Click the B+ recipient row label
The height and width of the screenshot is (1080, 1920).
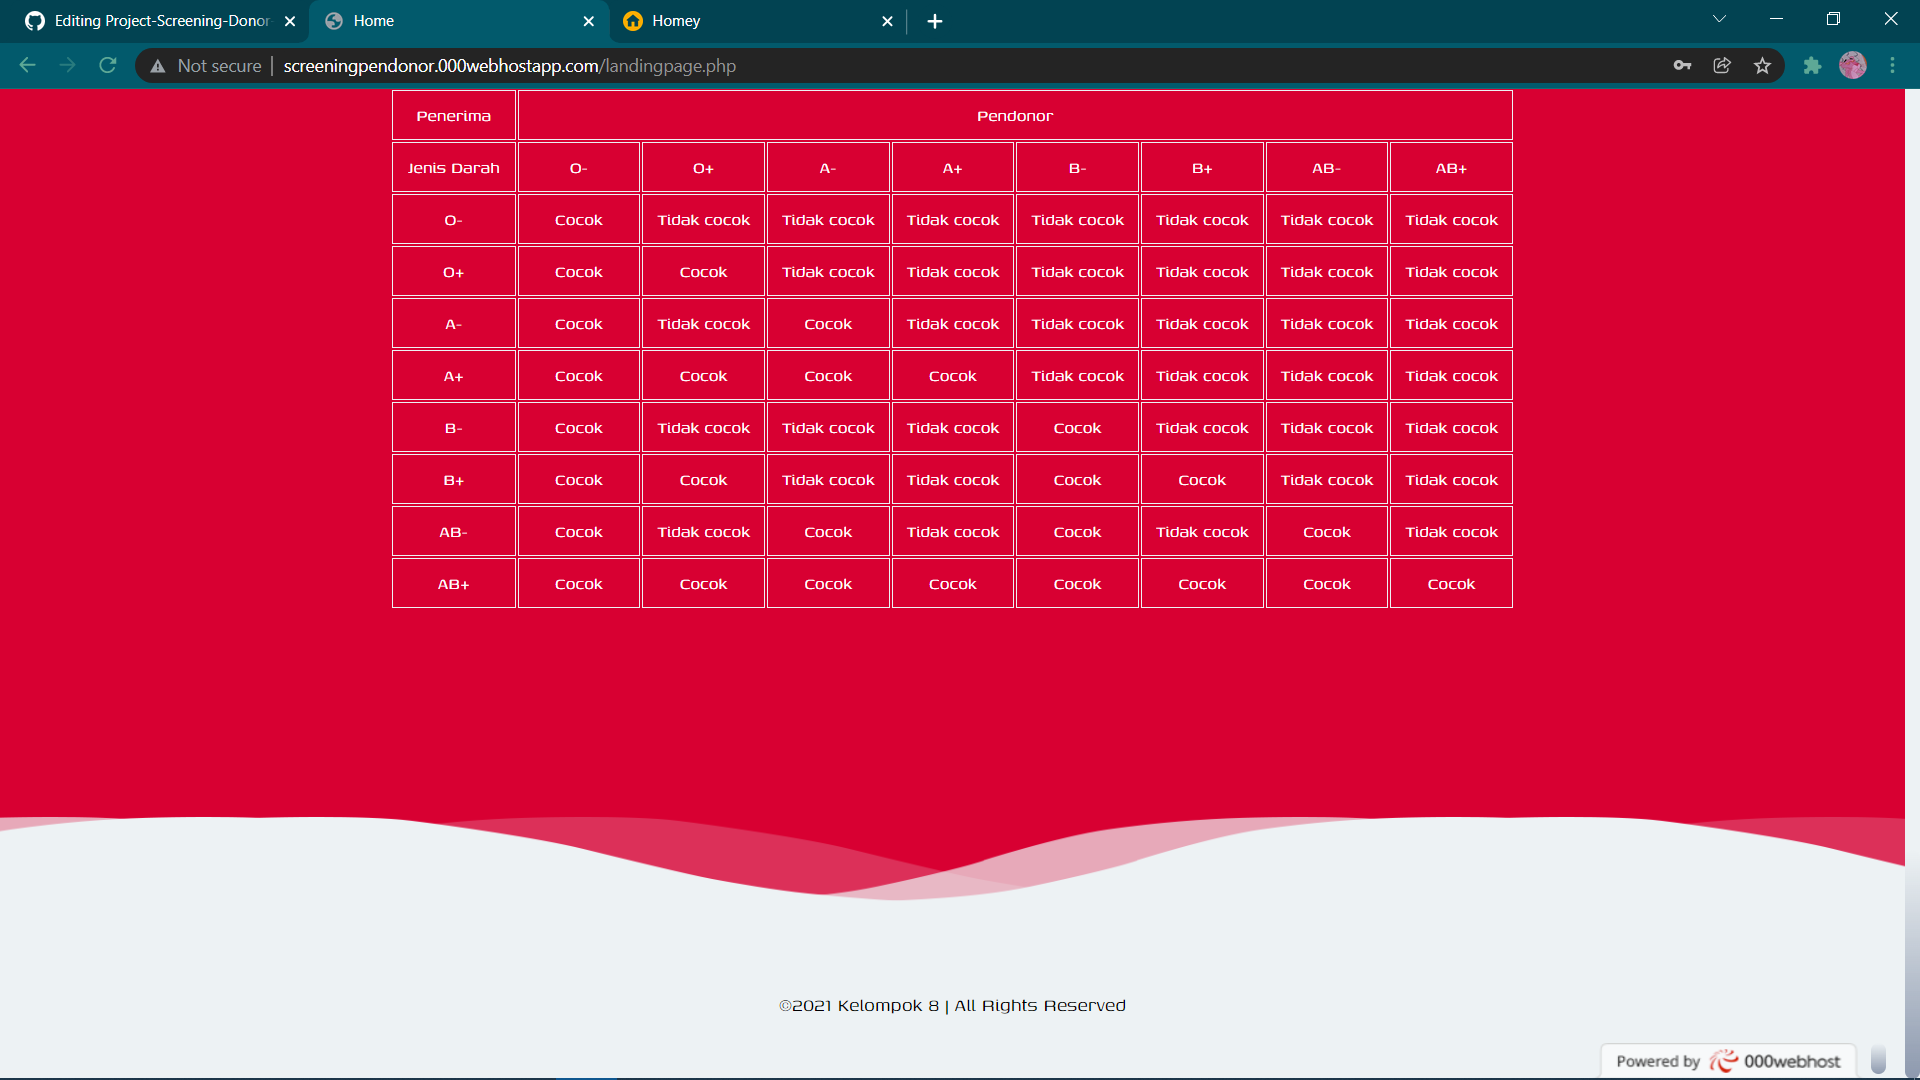(x=454, y=480)
